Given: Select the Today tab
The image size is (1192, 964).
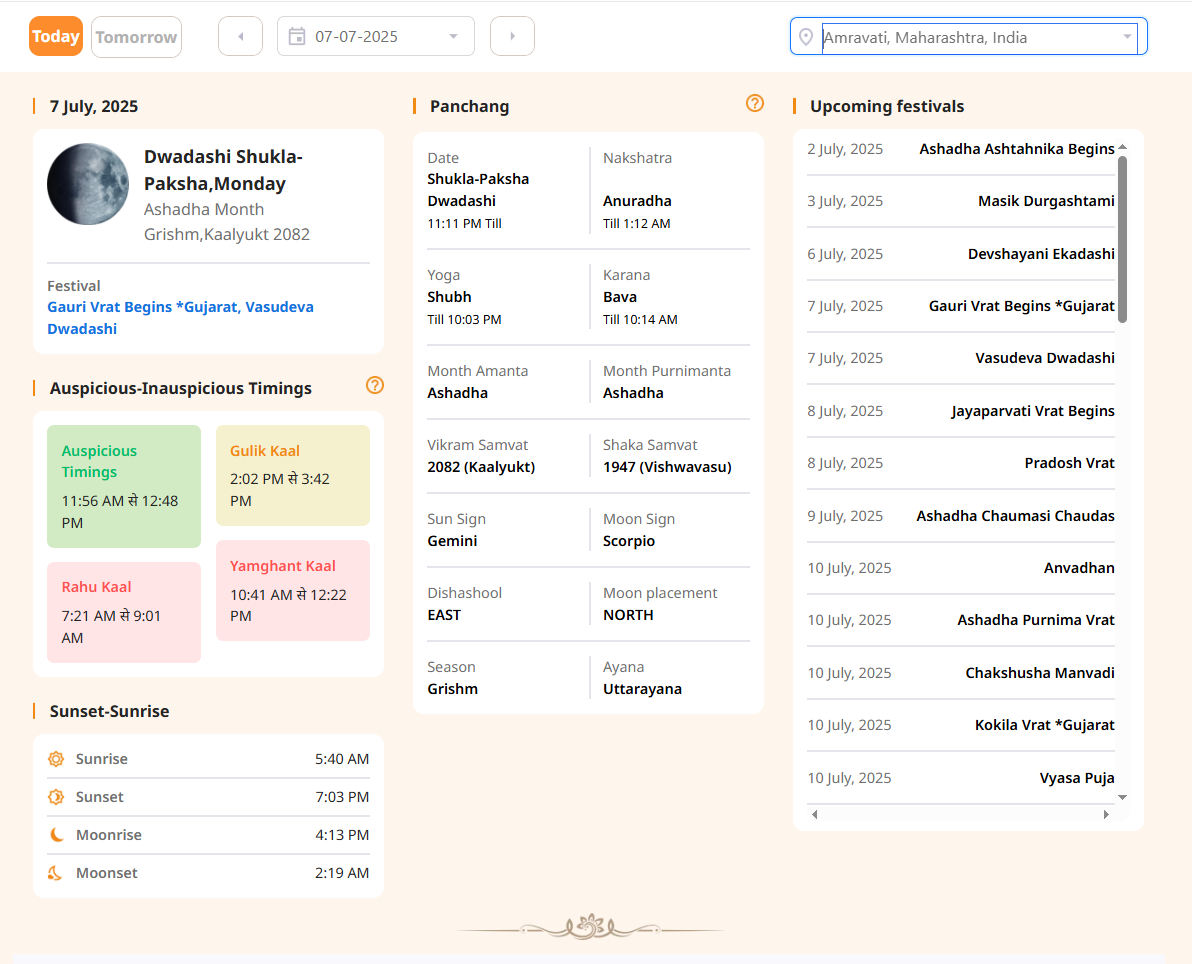Looking at the screenshot, I should pyautogui.click(x=56, y=37).
